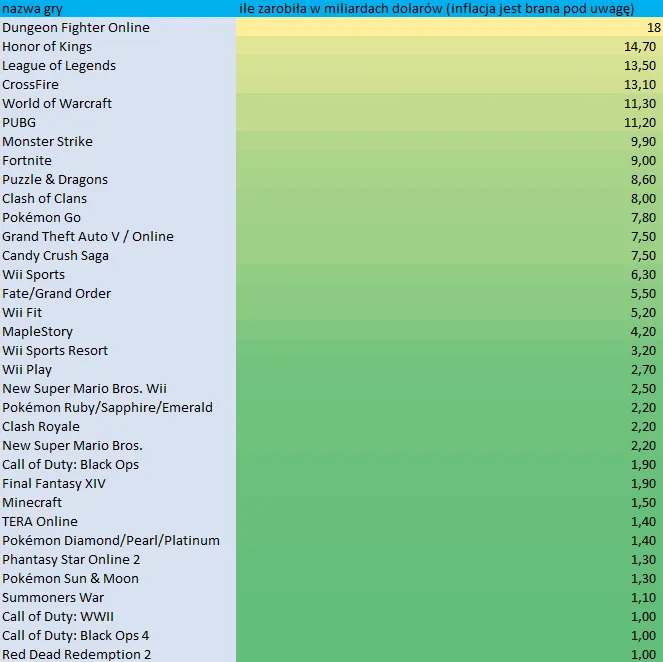Select the value 2,50 cell
Screen dimensions: 663x662
449,388
